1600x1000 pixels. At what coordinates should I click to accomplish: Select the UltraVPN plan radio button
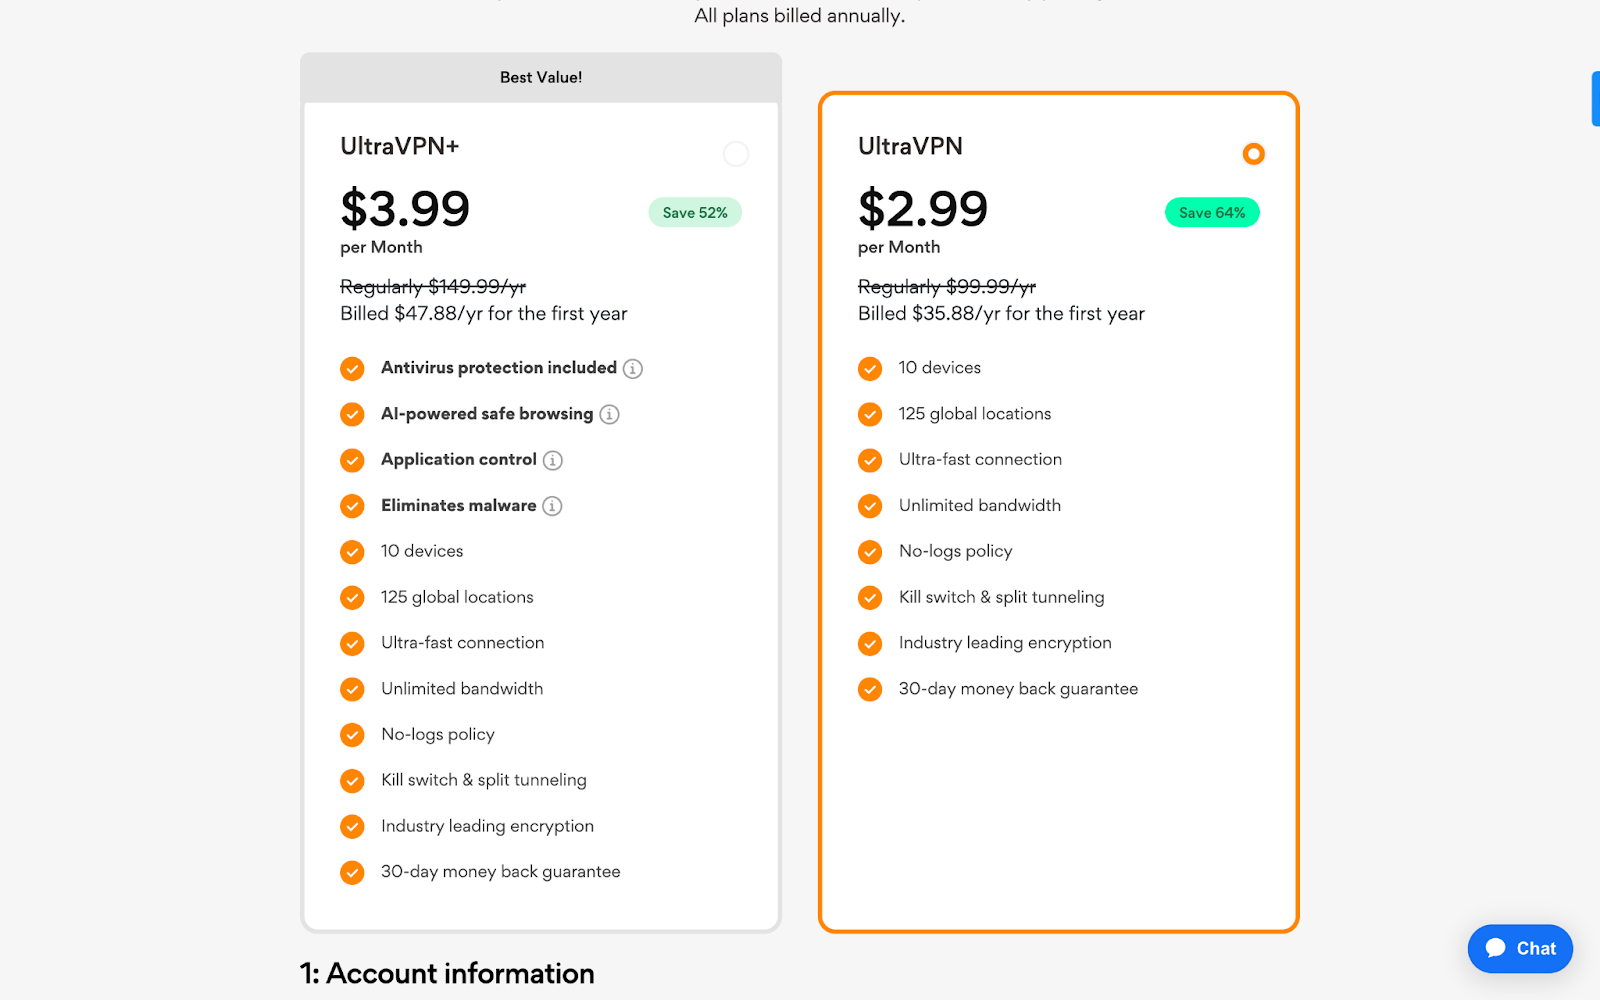tap(1253, 154)
